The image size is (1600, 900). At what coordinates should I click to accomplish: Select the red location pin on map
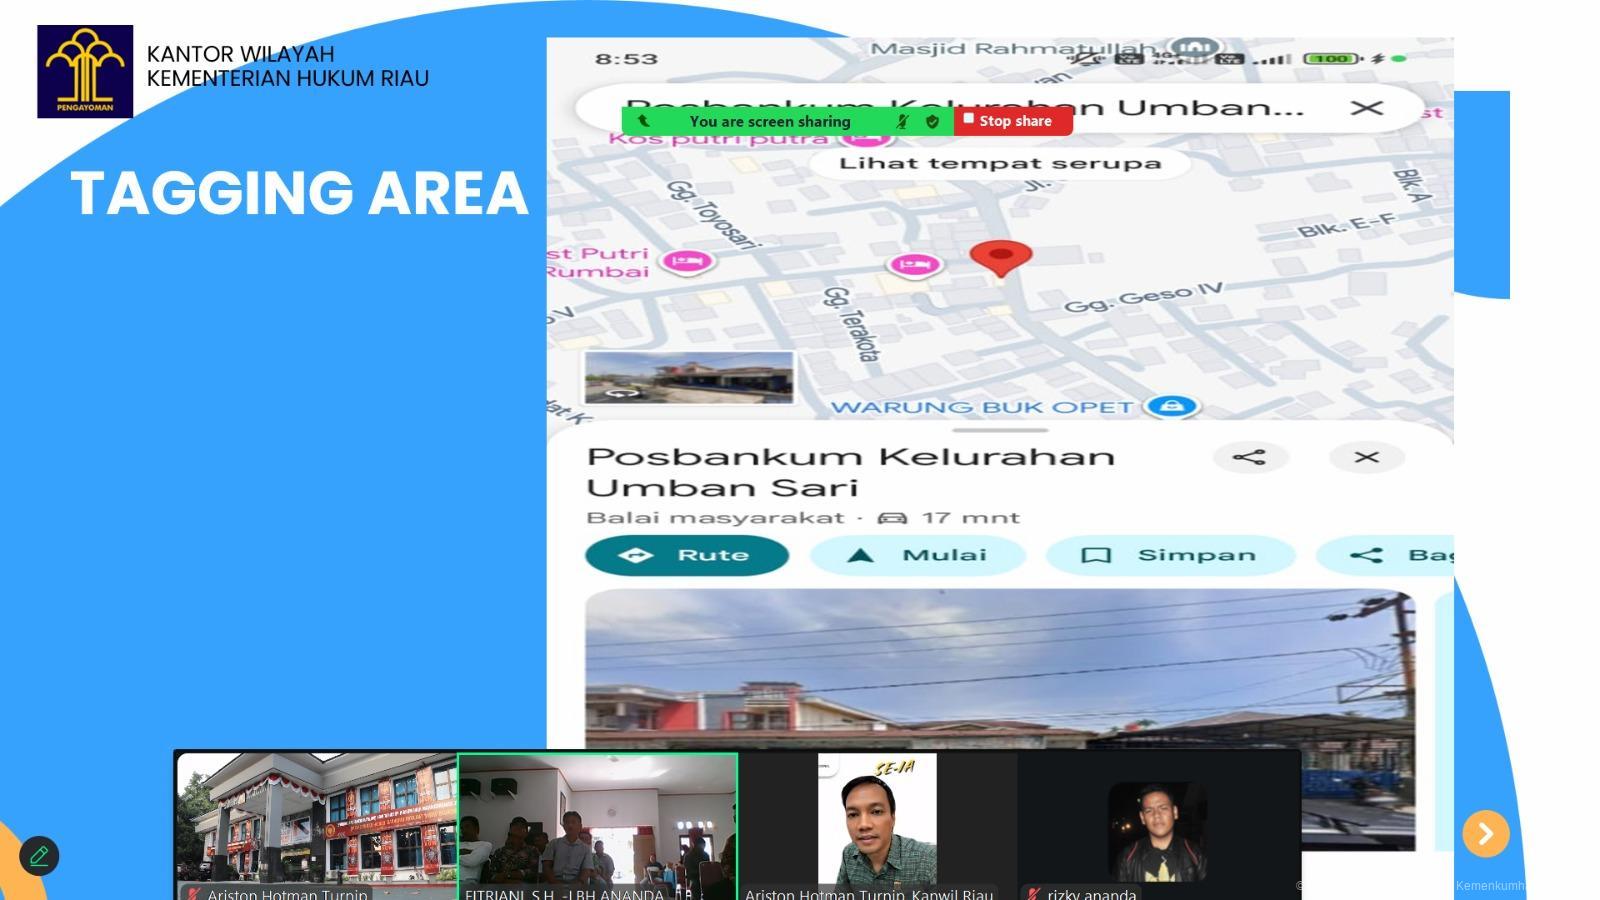[x=1000, y=257]
